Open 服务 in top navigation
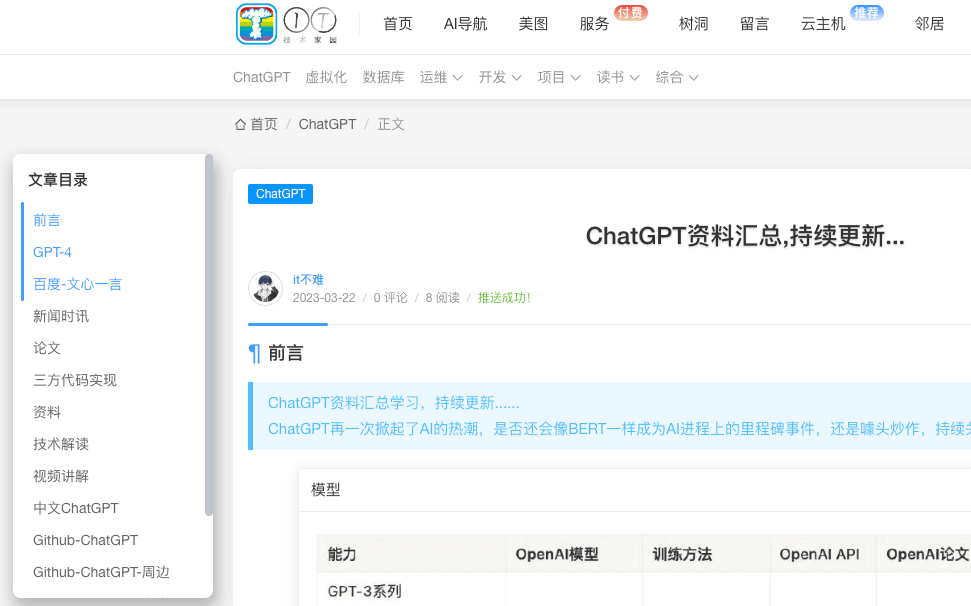 [594, 24]
